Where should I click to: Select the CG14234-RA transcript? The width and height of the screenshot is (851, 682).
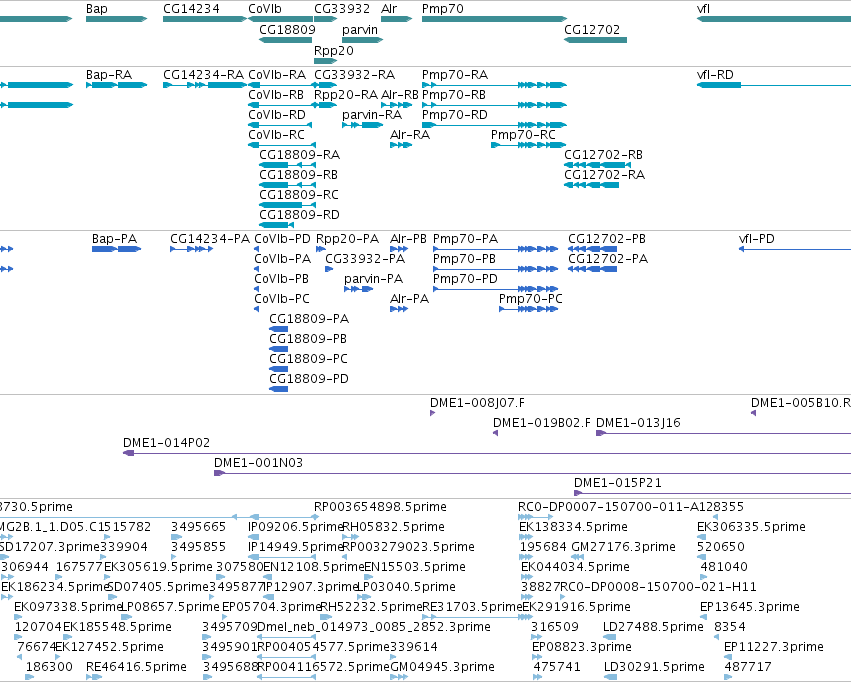click(x=205, y=85)
